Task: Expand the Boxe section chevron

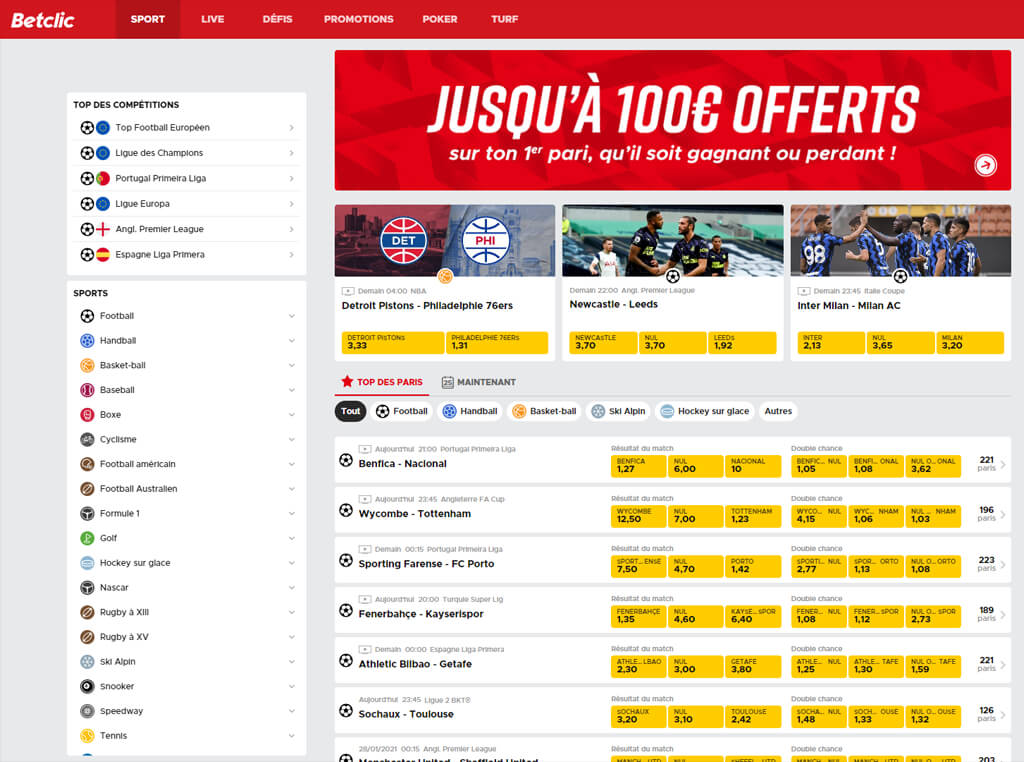Action: 291,415
